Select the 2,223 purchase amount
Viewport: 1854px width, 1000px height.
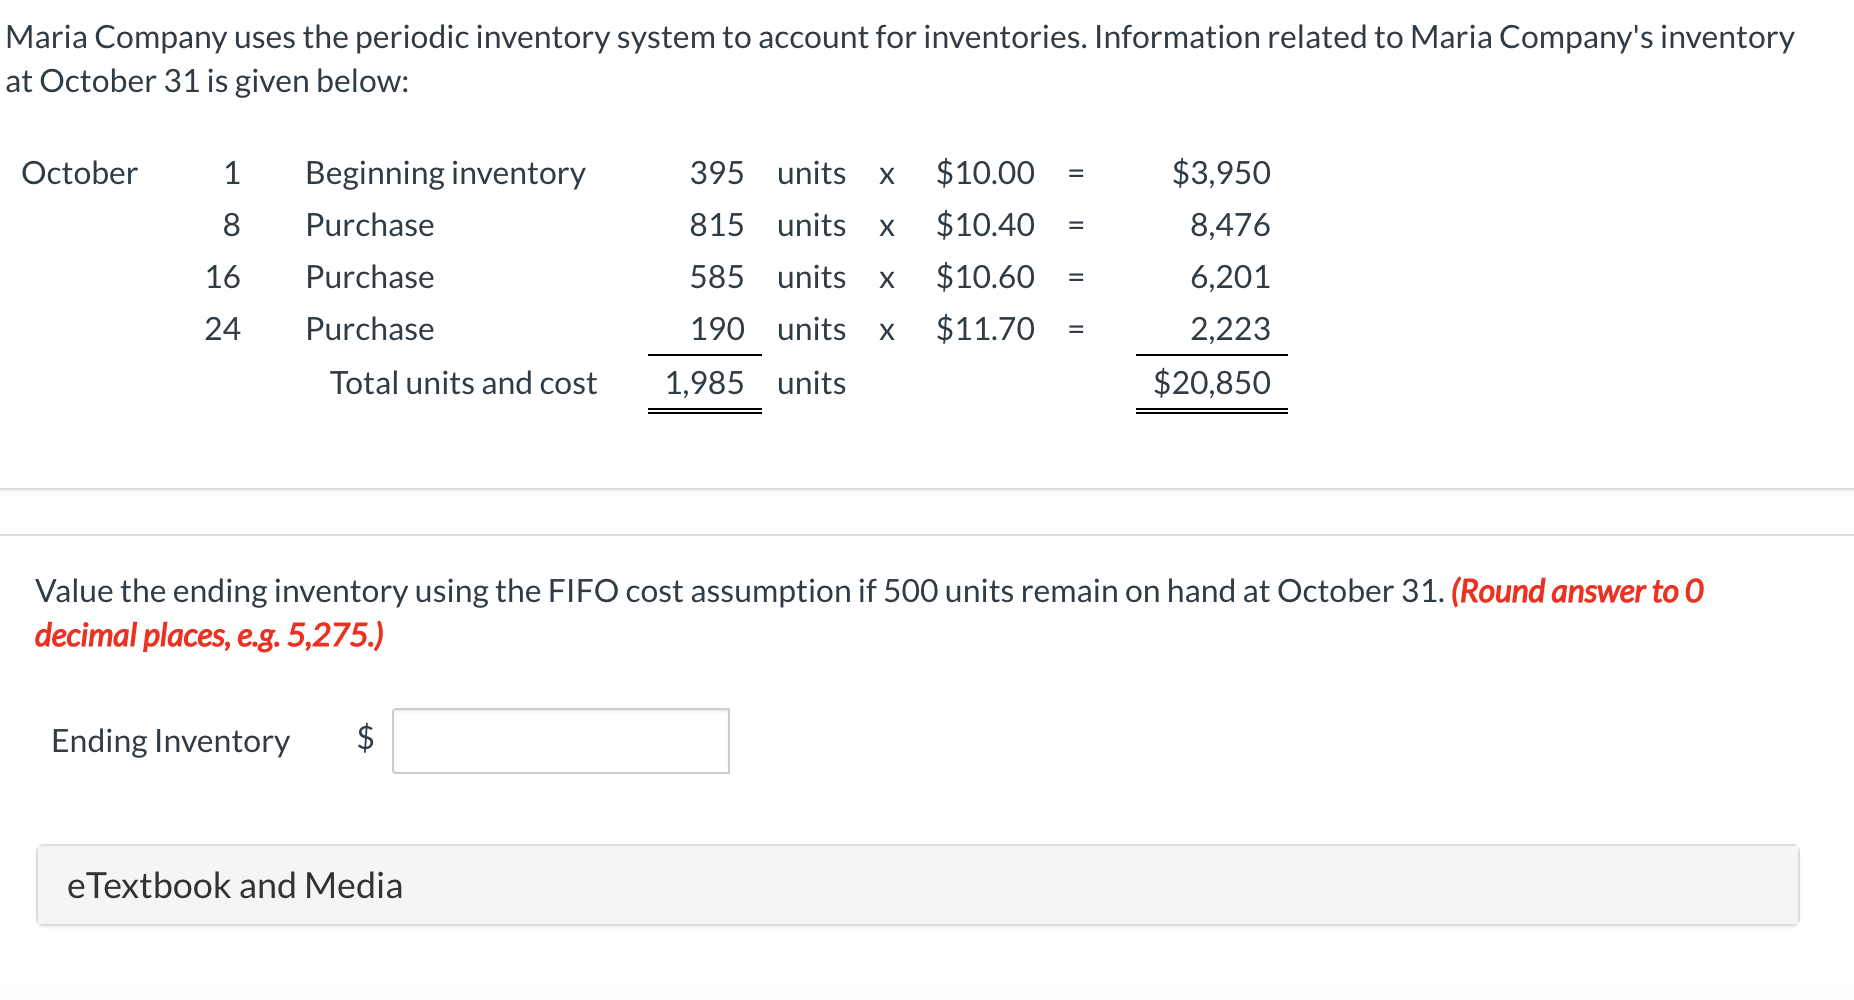click(1229, 329)
